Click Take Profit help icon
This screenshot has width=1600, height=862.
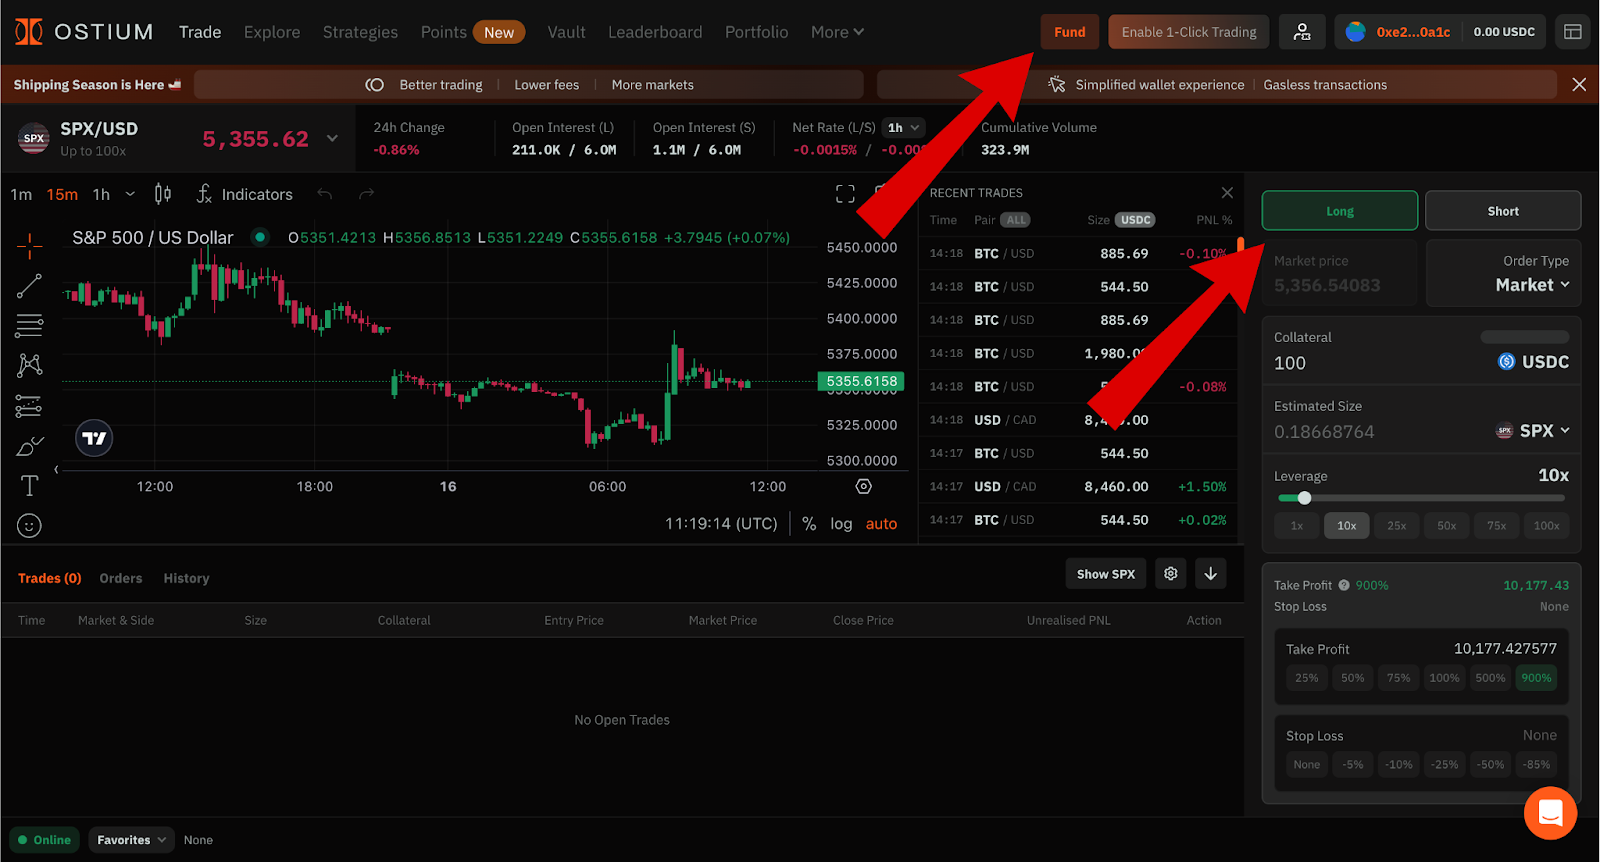1344,585
